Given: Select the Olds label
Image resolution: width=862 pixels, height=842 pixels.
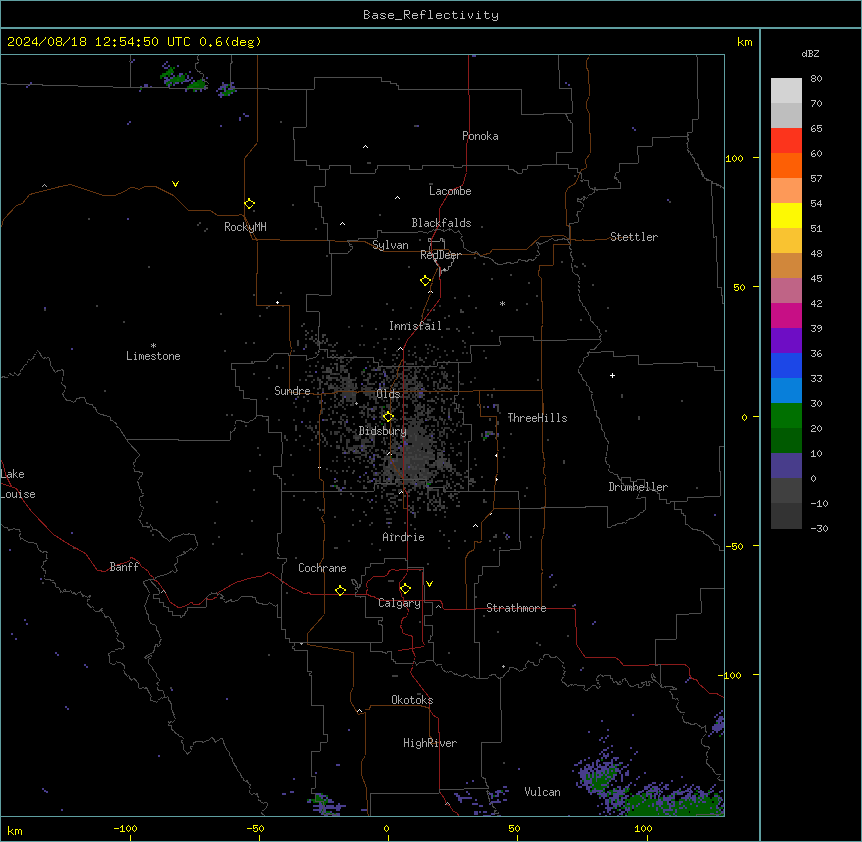Looking at the screenshot, I should pos(388,394).
